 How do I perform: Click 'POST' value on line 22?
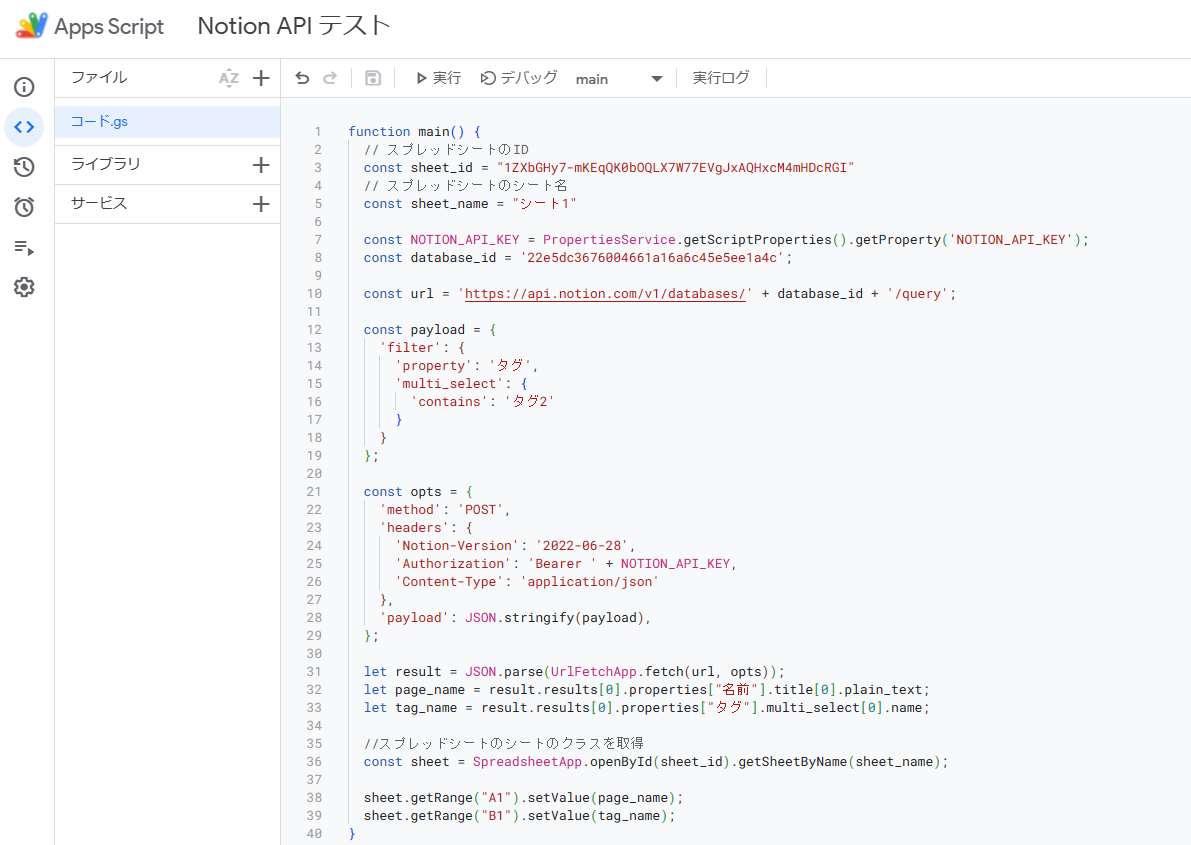point(481,510)
